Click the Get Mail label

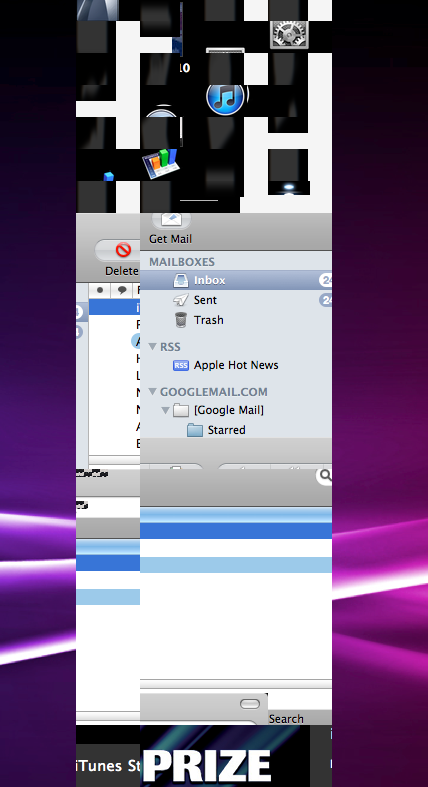(171, 239)
